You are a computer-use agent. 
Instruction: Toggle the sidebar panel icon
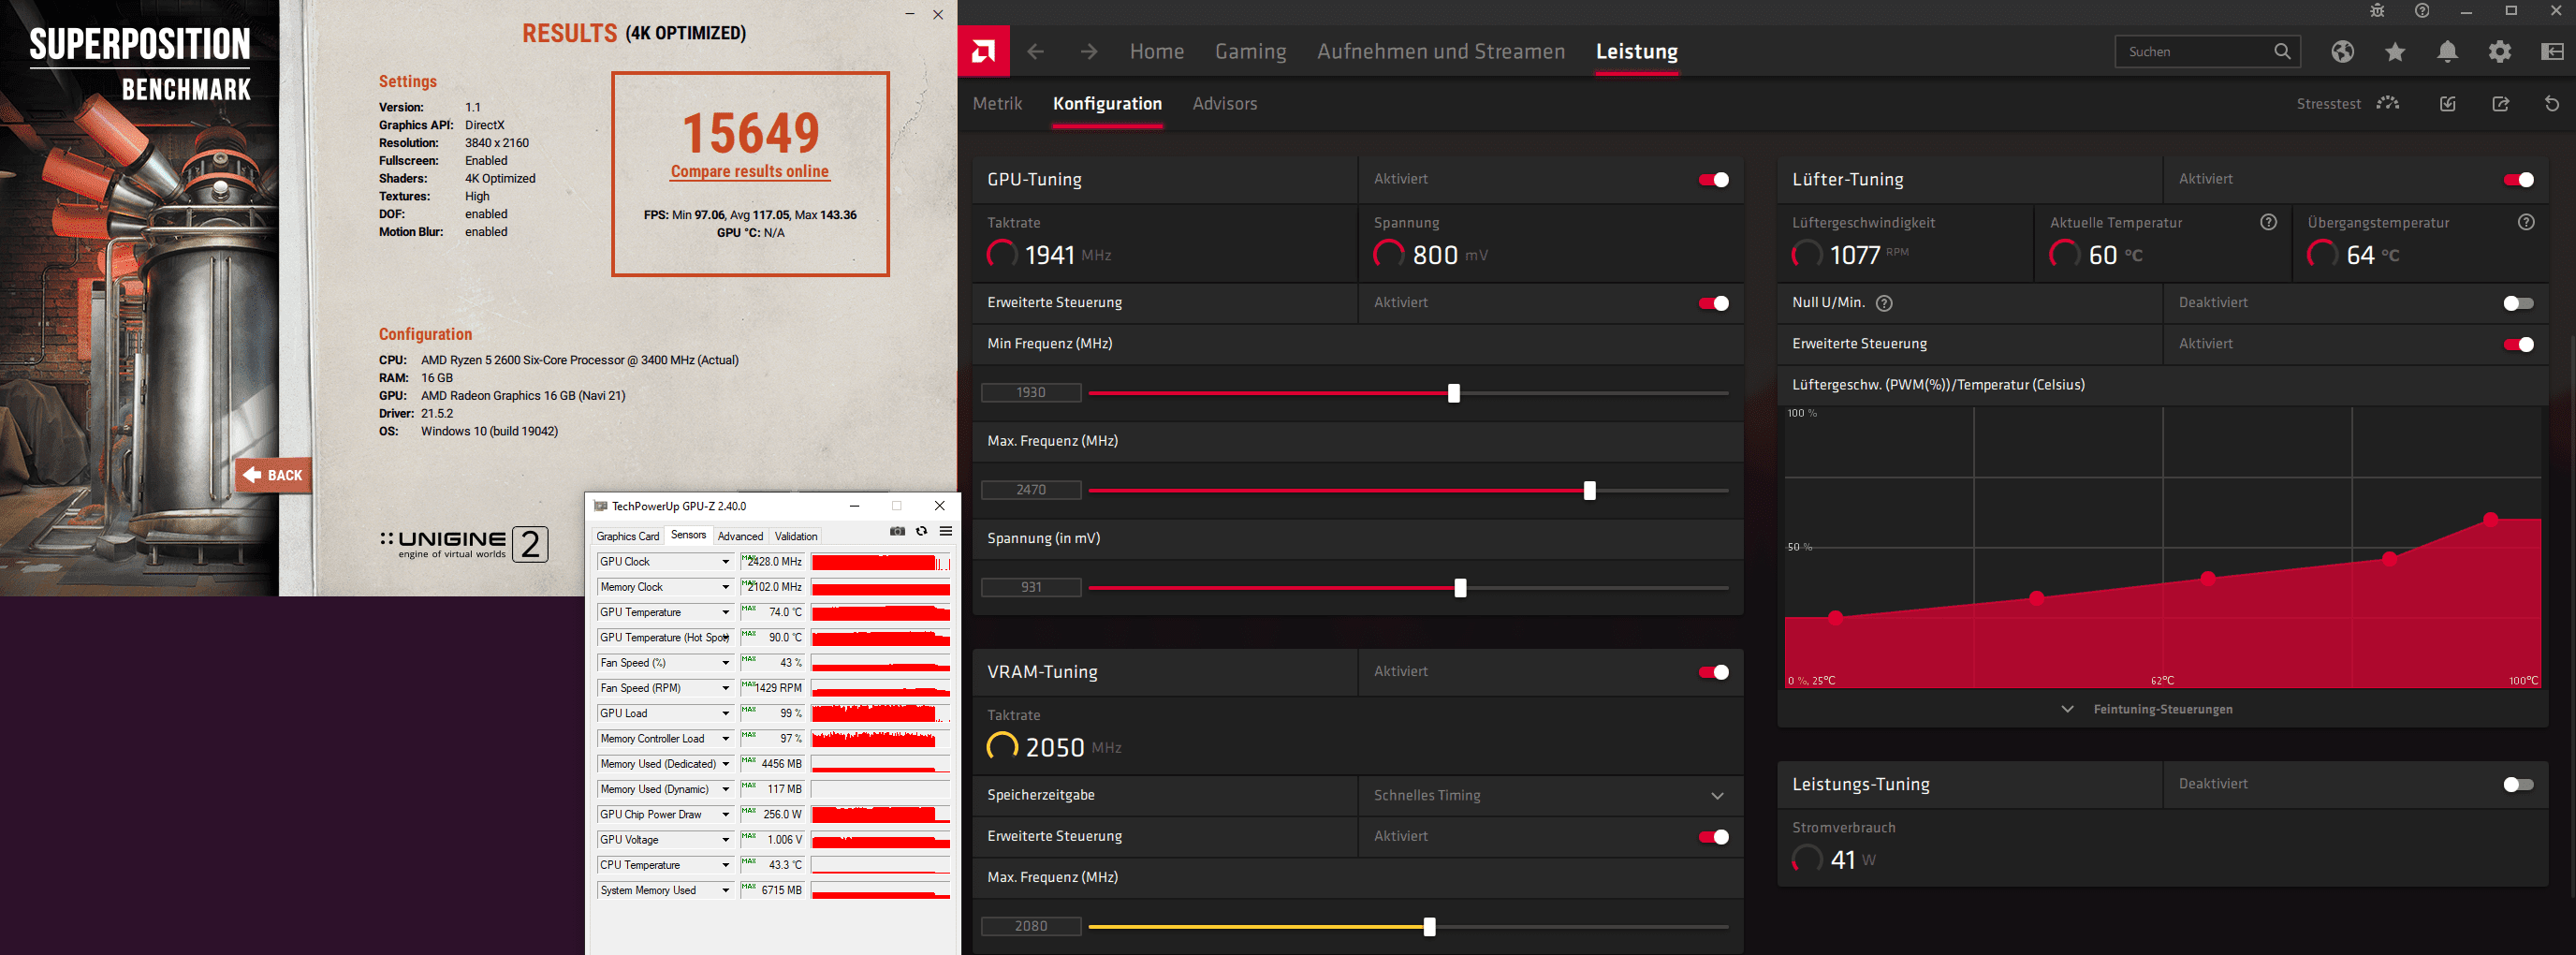pyautogui.click(x=2552, y=51)
